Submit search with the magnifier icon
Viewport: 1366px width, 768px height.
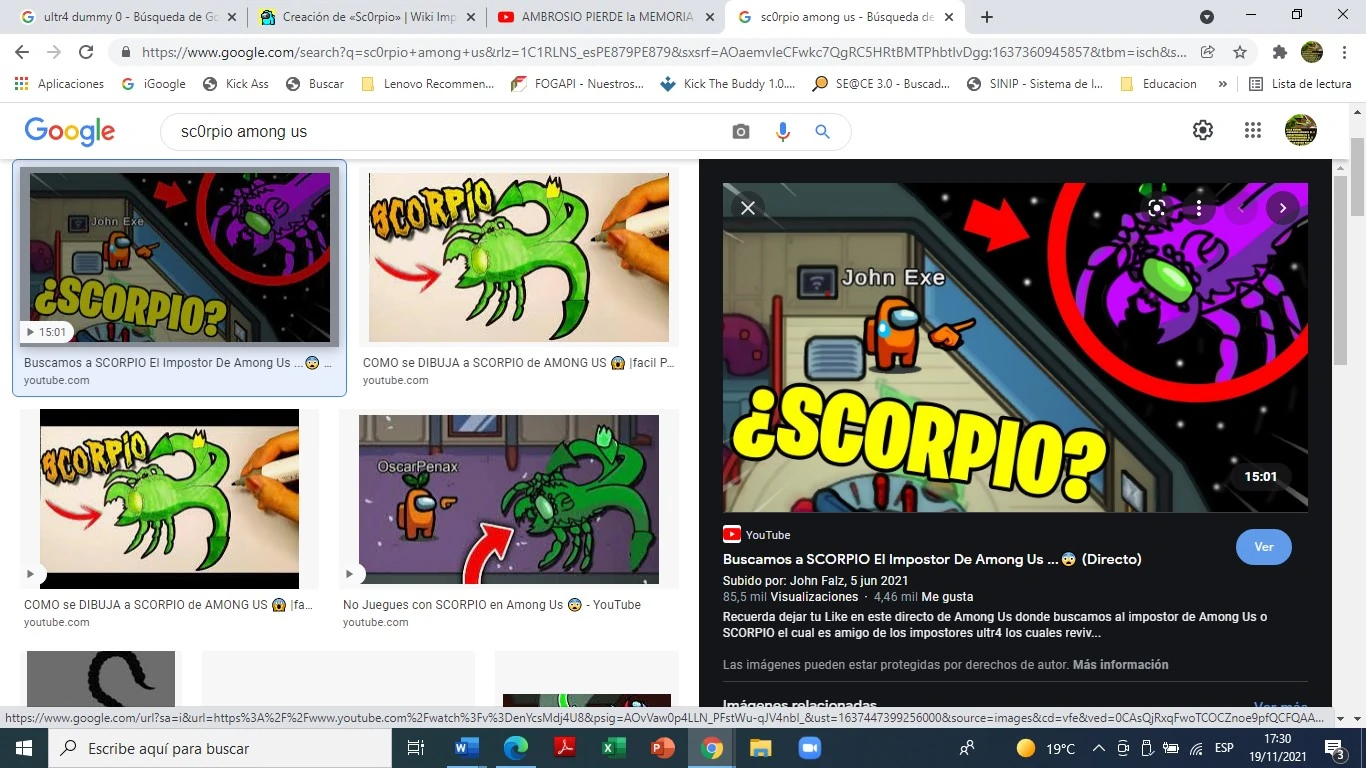click(x=822, y=132)
